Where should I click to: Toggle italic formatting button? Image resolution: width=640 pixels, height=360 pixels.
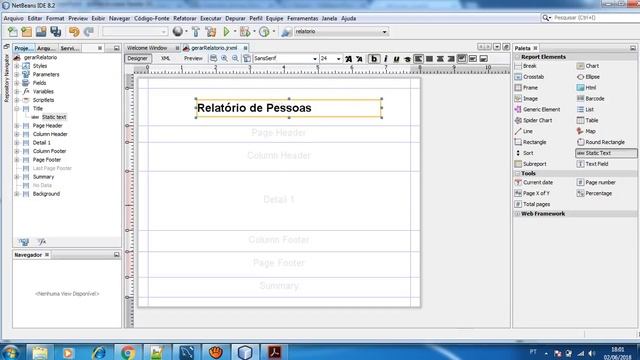(x=385, y=59)
